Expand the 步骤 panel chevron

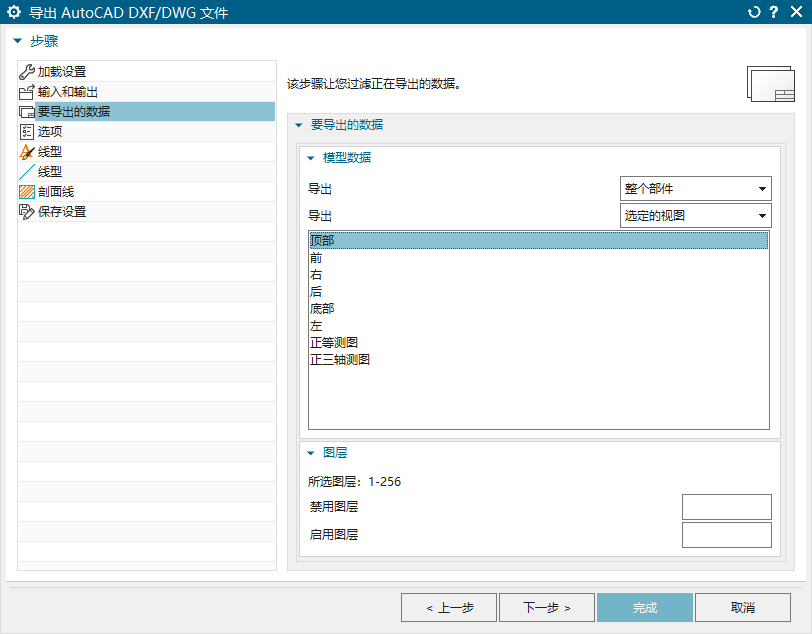16,41
